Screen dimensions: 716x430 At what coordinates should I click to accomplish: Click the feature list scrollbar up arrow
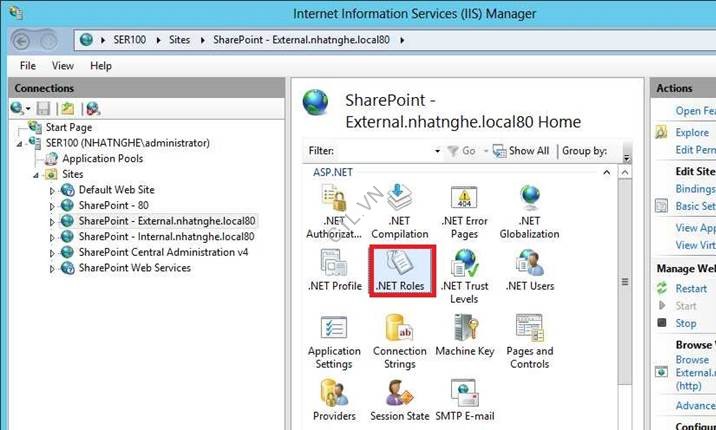625,173
